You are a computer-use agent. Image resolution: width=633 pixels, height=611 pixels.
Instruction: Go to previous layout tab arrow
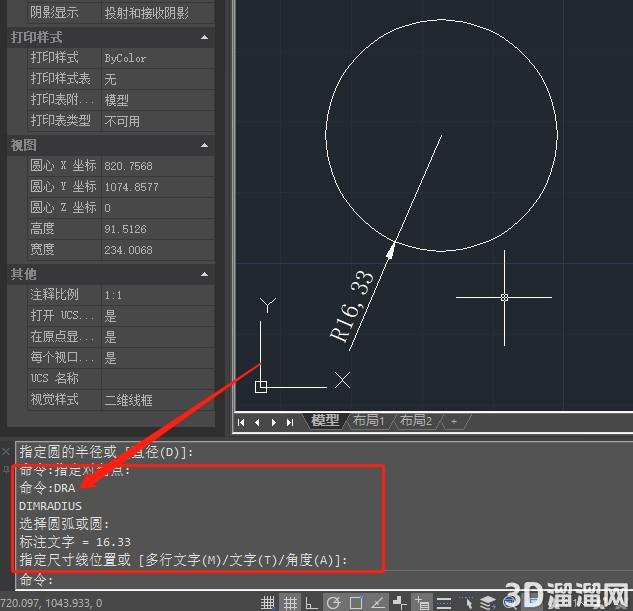tap(257, 422)
